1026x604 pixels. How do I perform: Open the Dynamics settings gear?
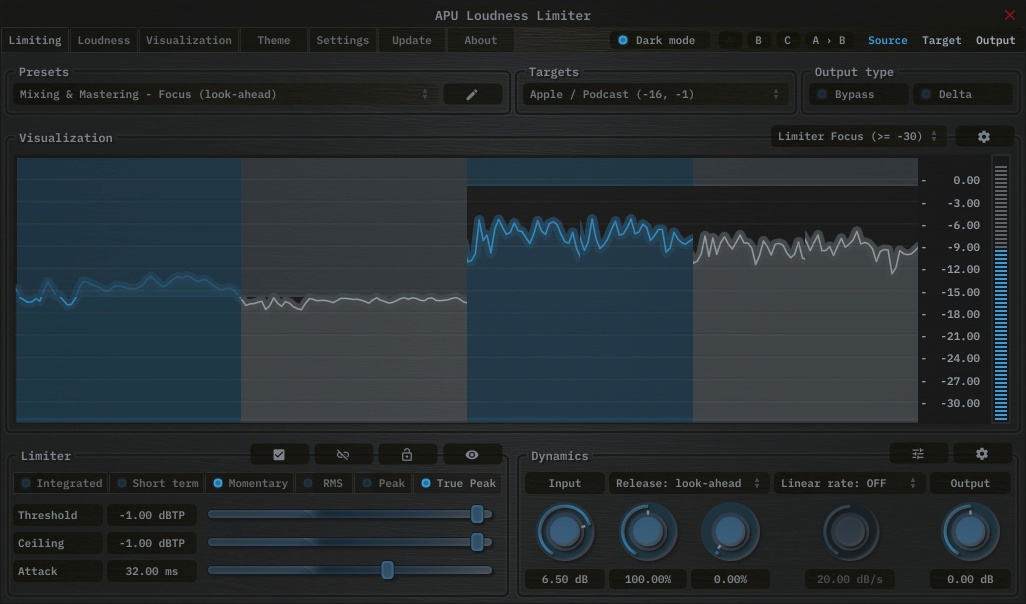pos(982,453)
